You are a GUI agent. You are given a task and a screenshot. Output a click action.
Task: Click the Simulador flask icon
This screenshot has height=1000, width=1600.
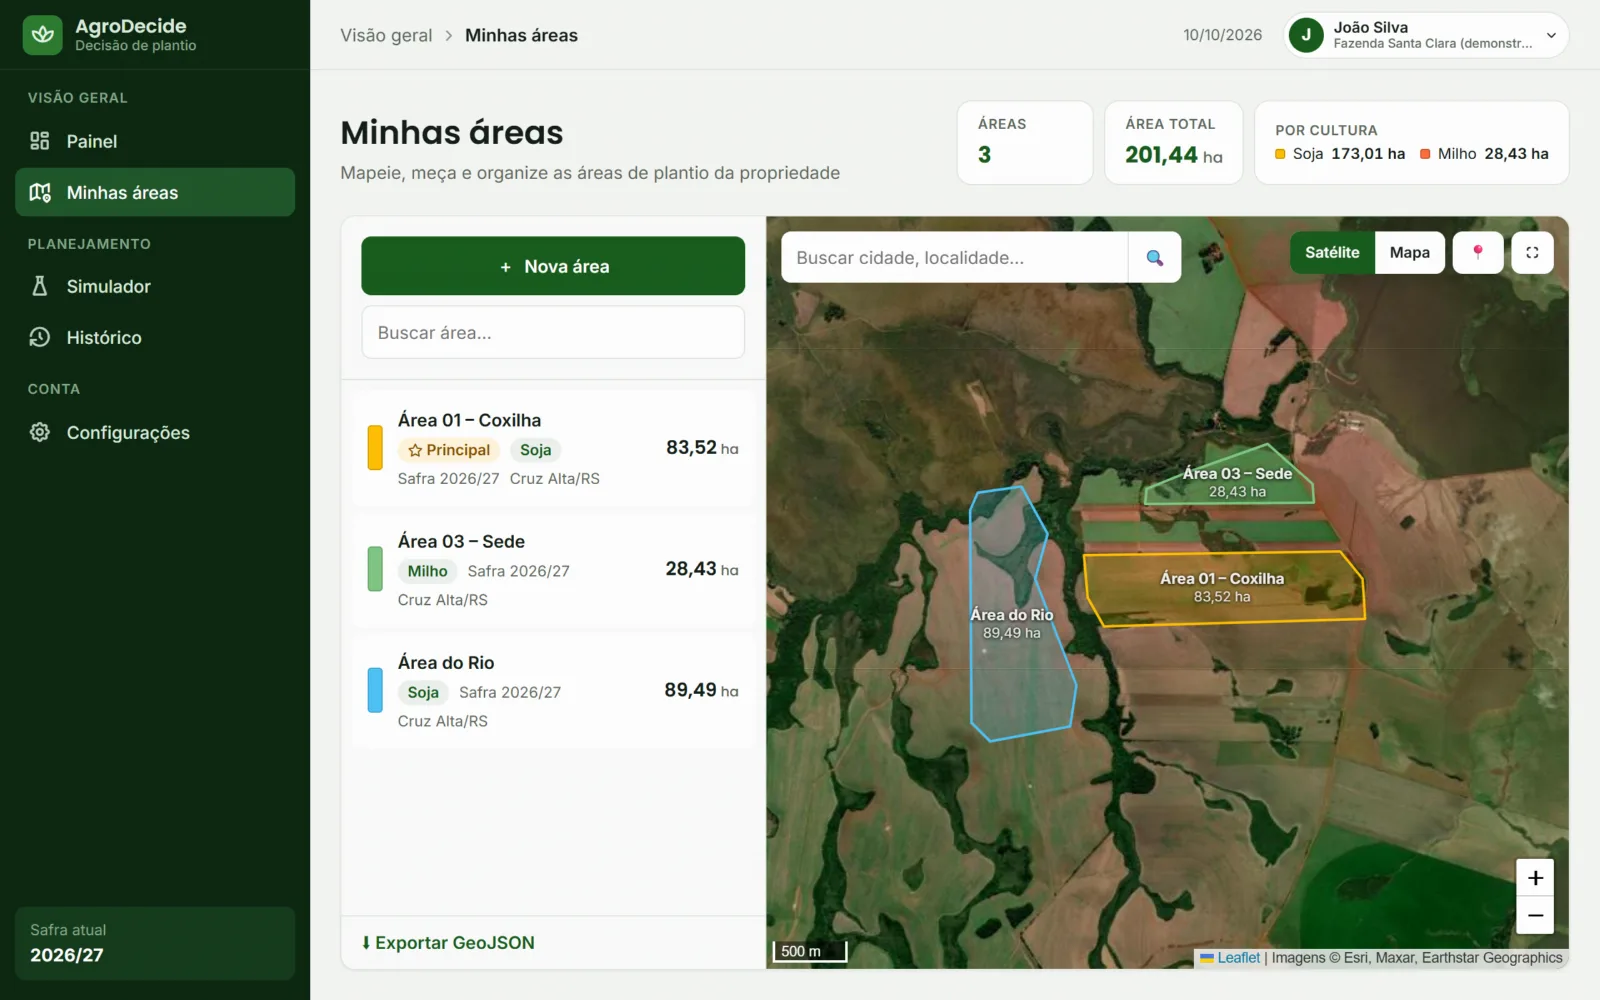coord(40,286)
